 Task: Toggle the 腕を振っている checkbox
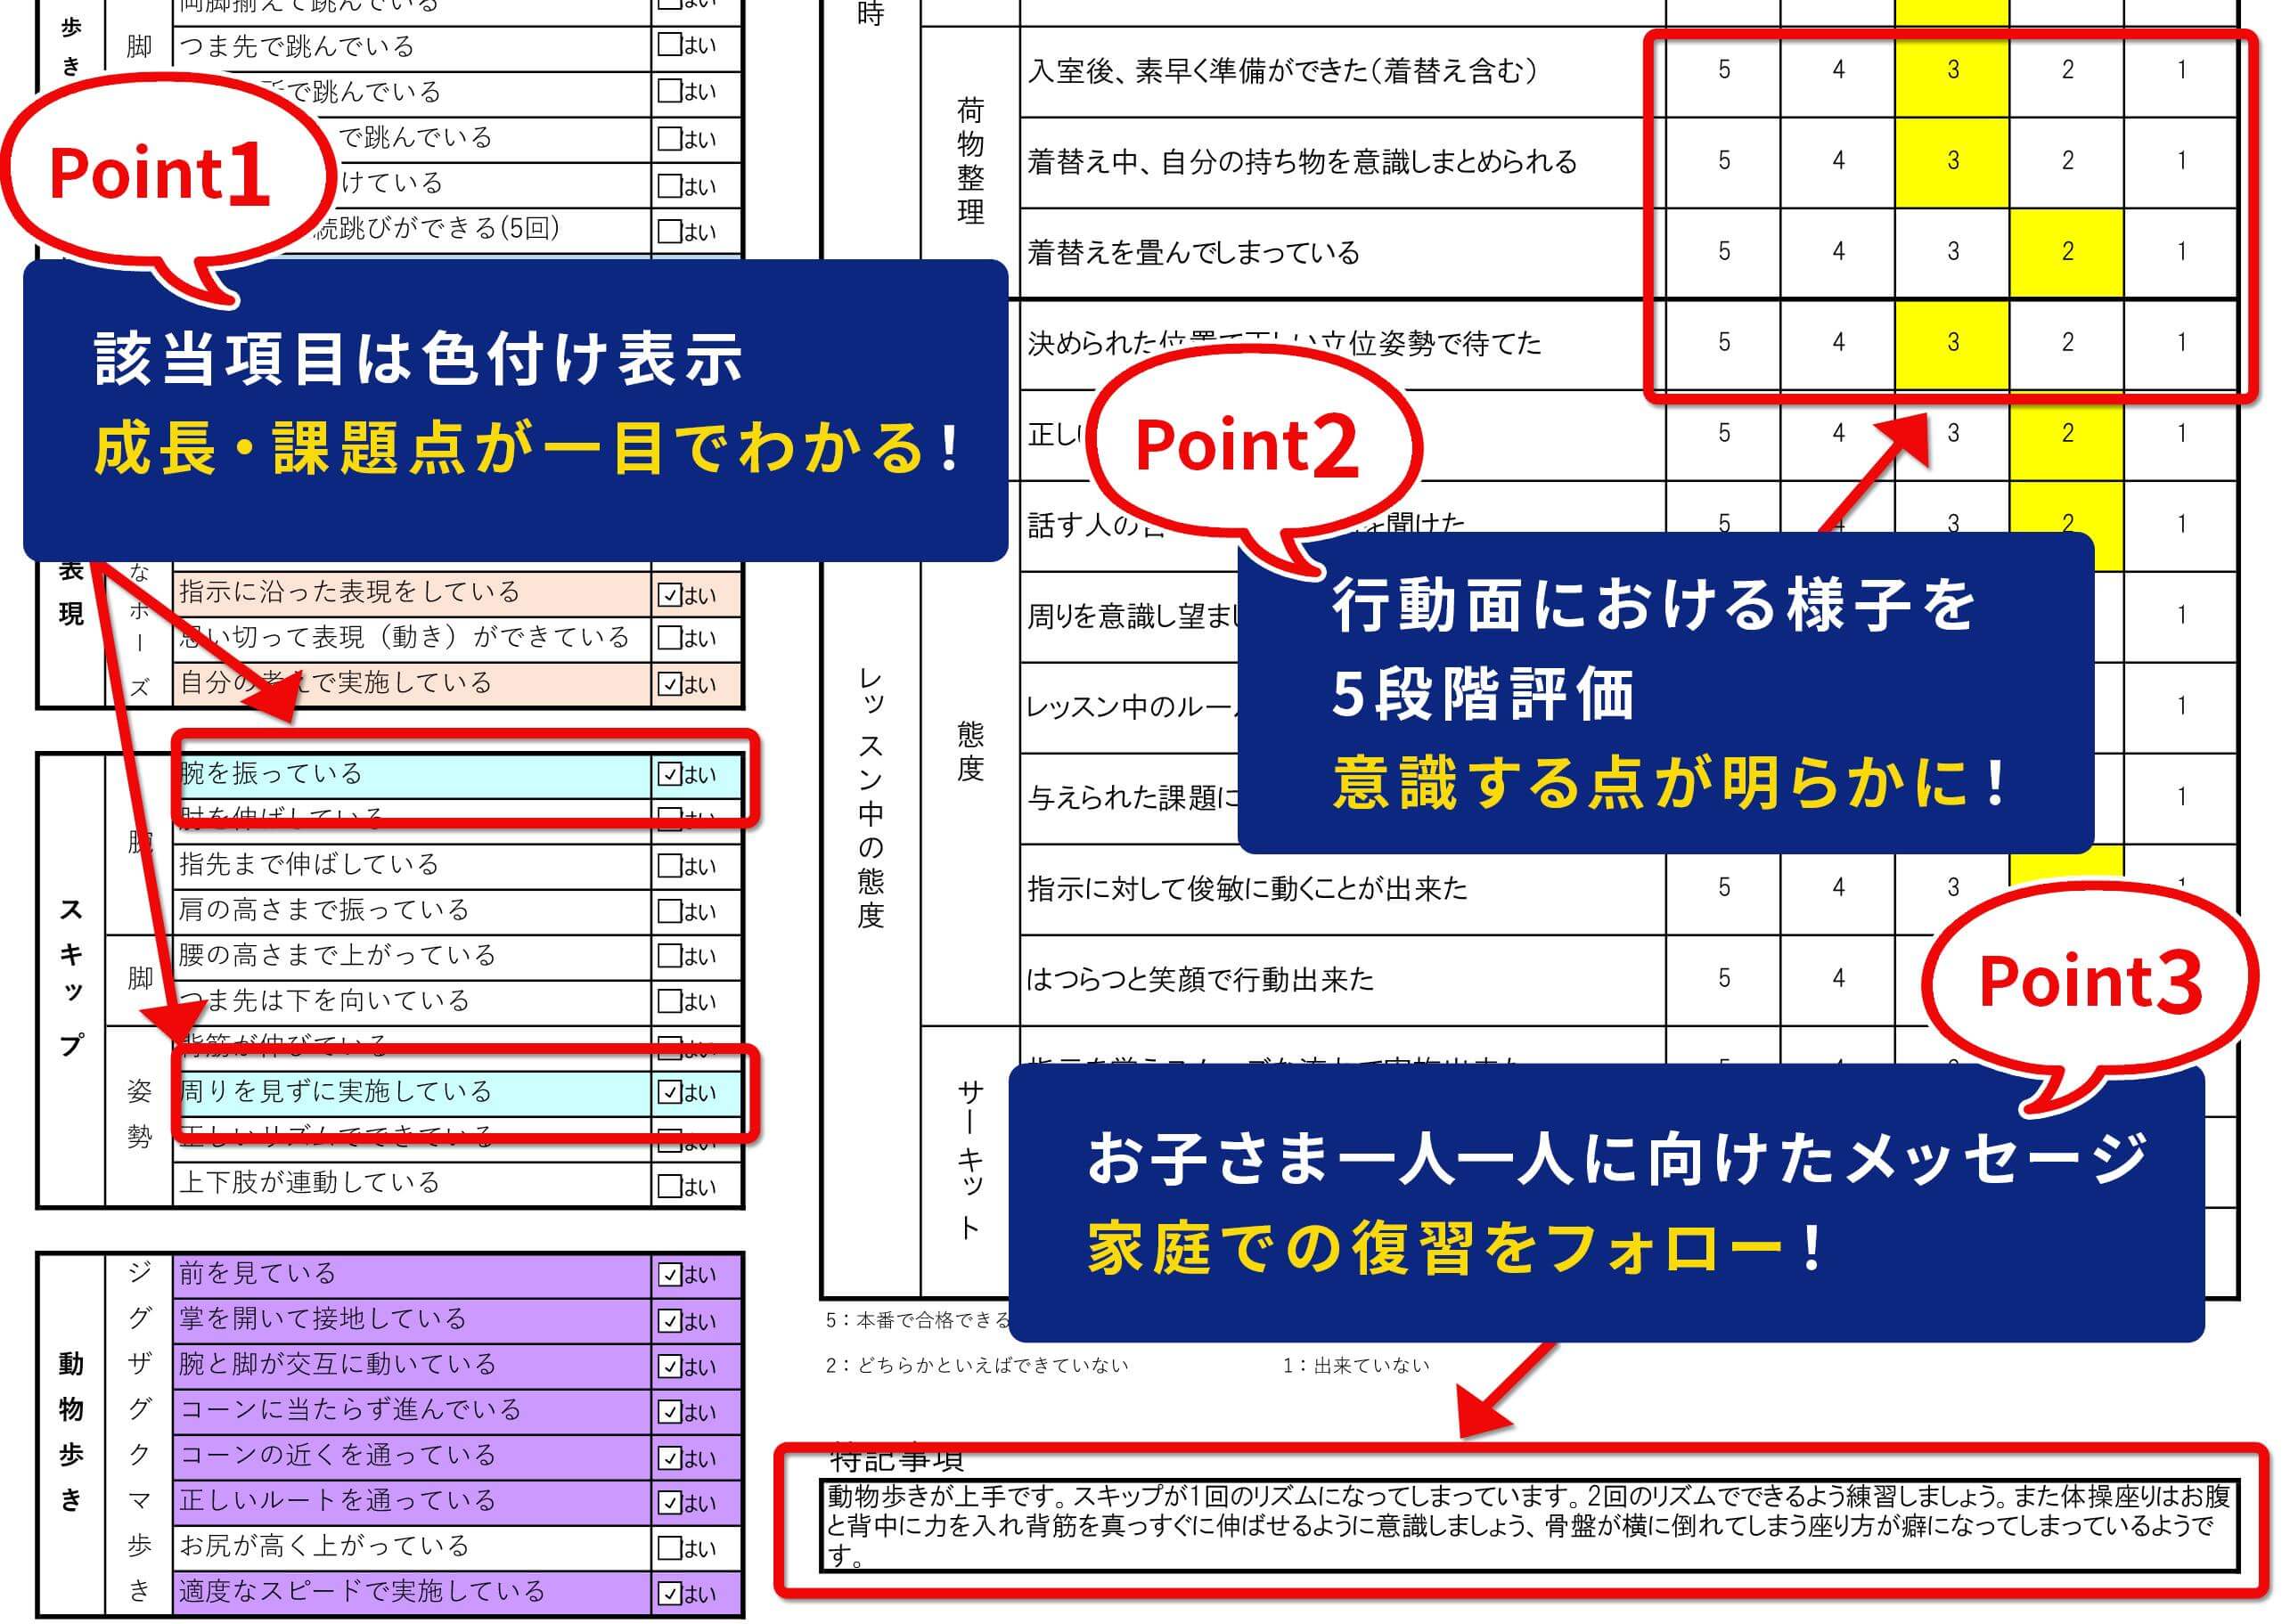[x=668, y=774]
